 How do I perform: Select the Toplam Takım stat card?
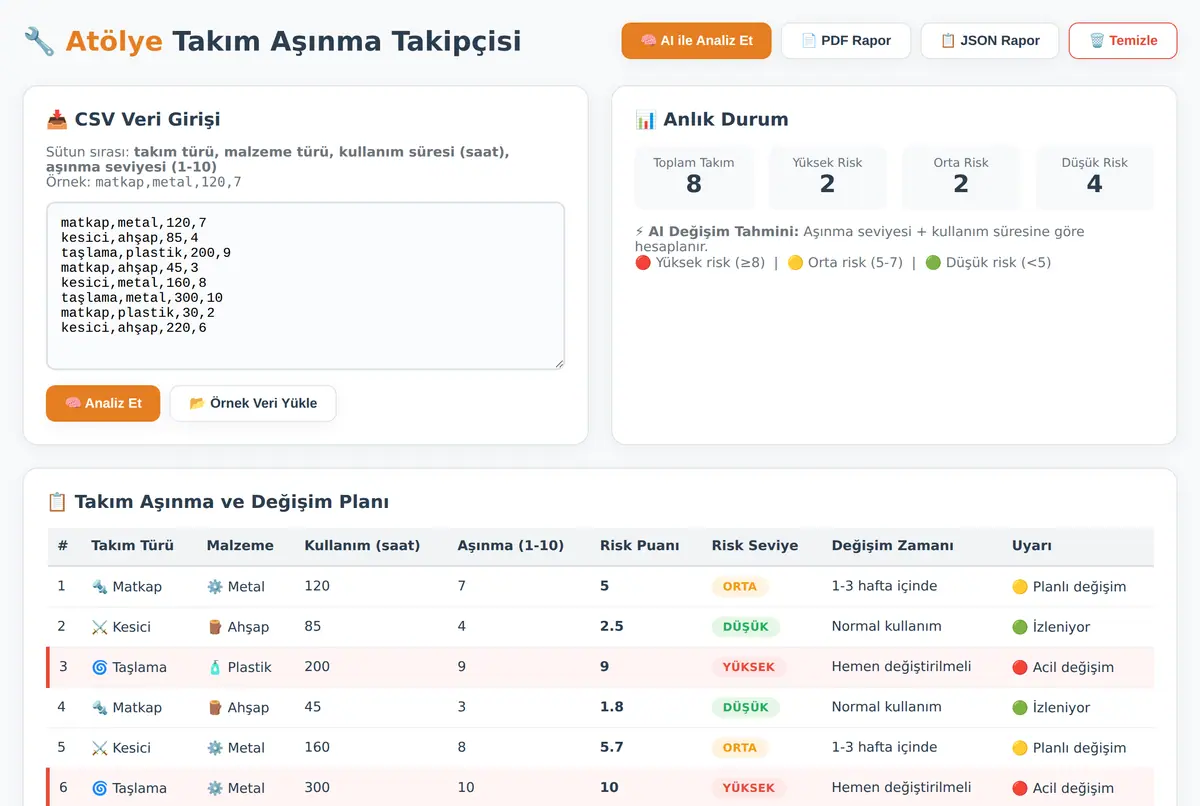(x=694, y=177)
